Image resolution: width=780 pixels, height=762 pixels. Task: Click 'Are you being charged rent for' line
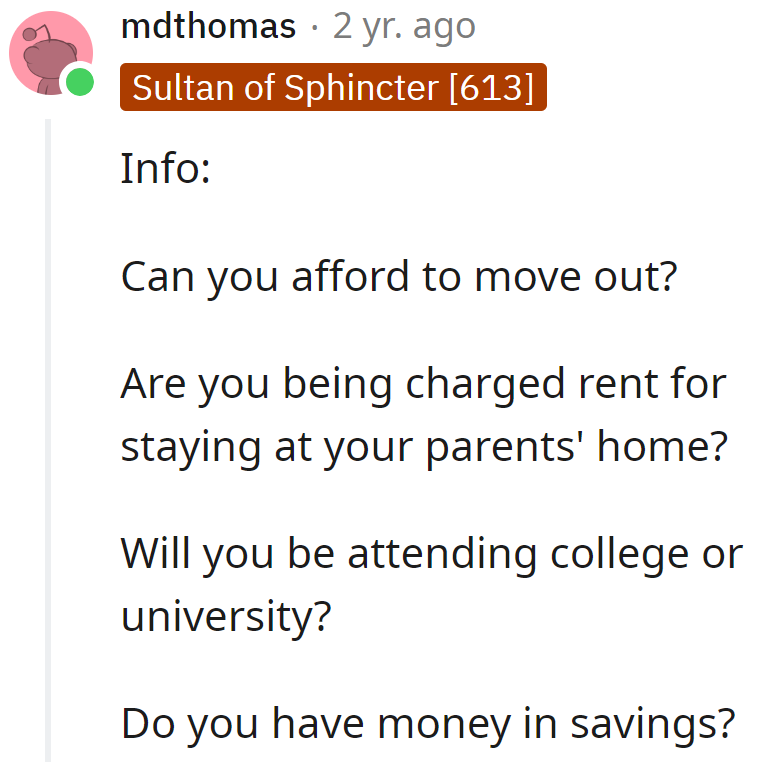click(423, 384)
